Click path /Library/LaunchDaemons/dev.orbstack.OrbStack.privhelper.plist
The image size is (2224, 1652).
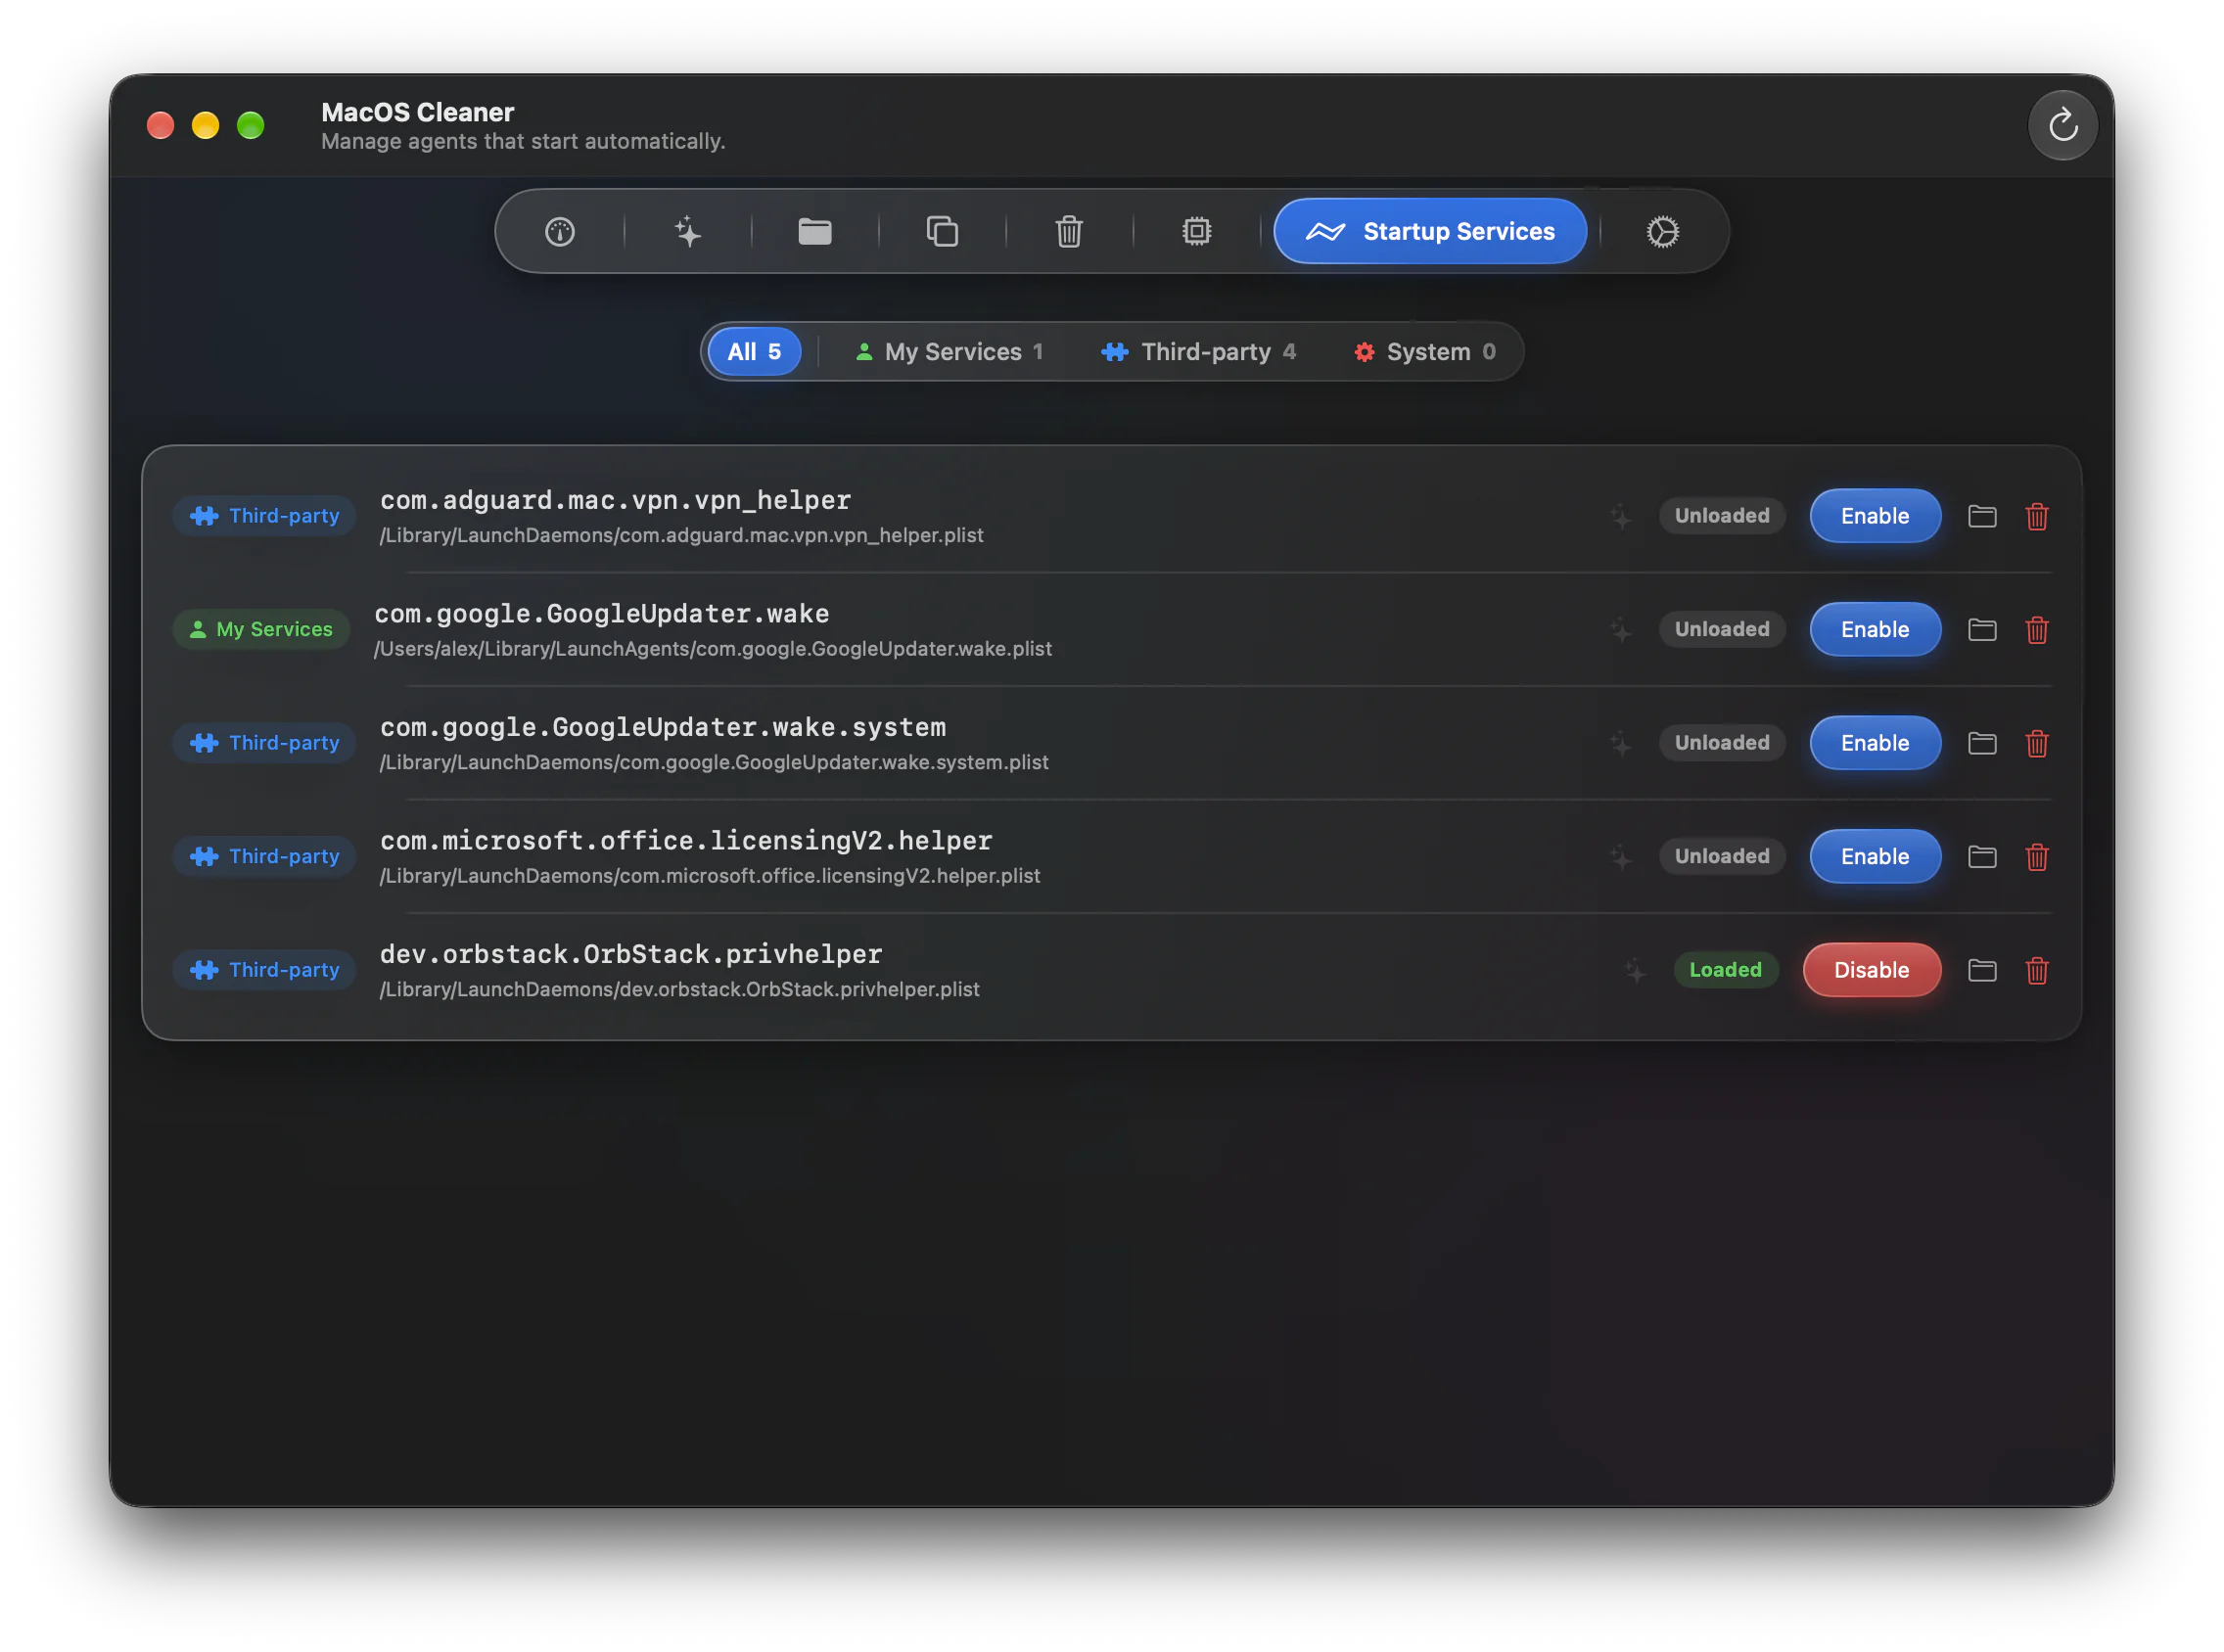[x=679, y=989]
